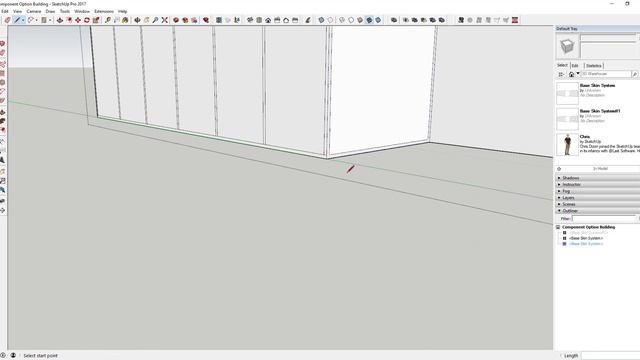Open the Camera menu

(x=33, y=11)
